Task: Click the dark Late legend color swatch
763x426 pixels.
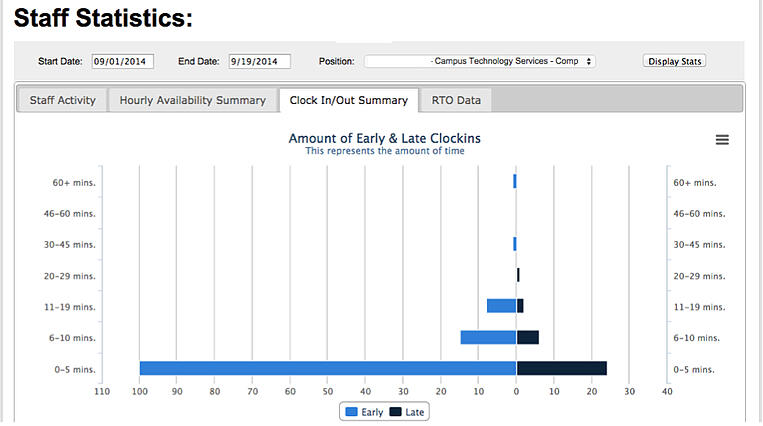Action: click(x=395, y=412)
